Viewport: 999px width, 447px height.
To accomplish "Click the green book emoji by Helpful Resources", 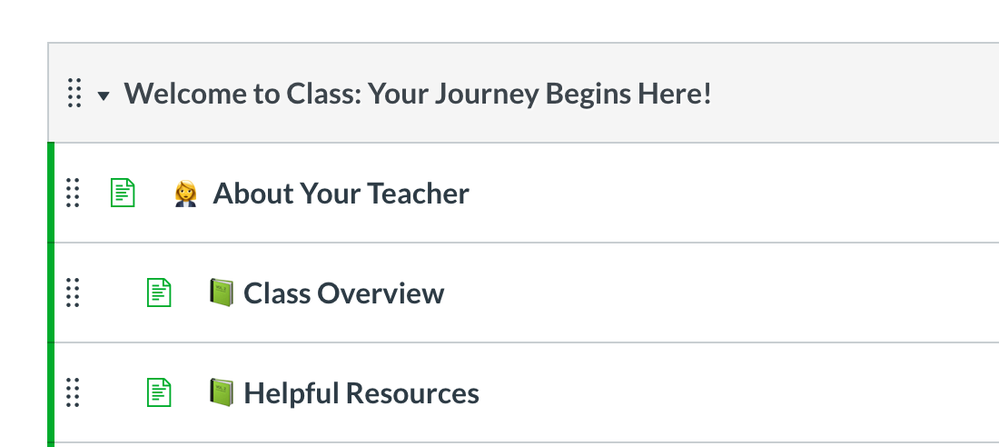I will [221, 392].
